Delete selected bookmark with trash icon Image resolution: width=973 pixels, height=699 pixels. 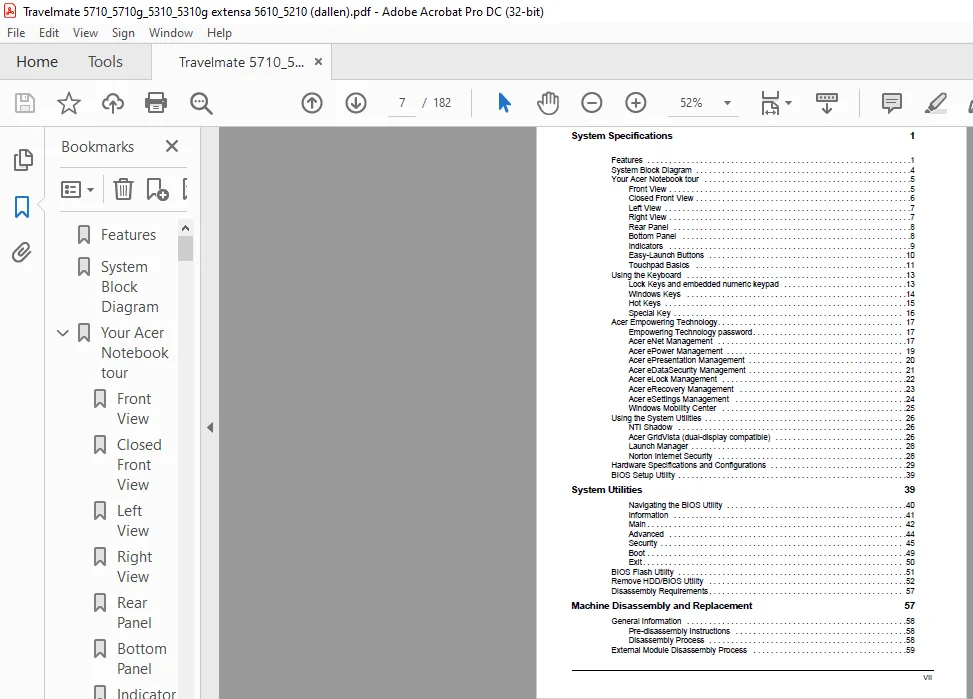coord(123,189)
